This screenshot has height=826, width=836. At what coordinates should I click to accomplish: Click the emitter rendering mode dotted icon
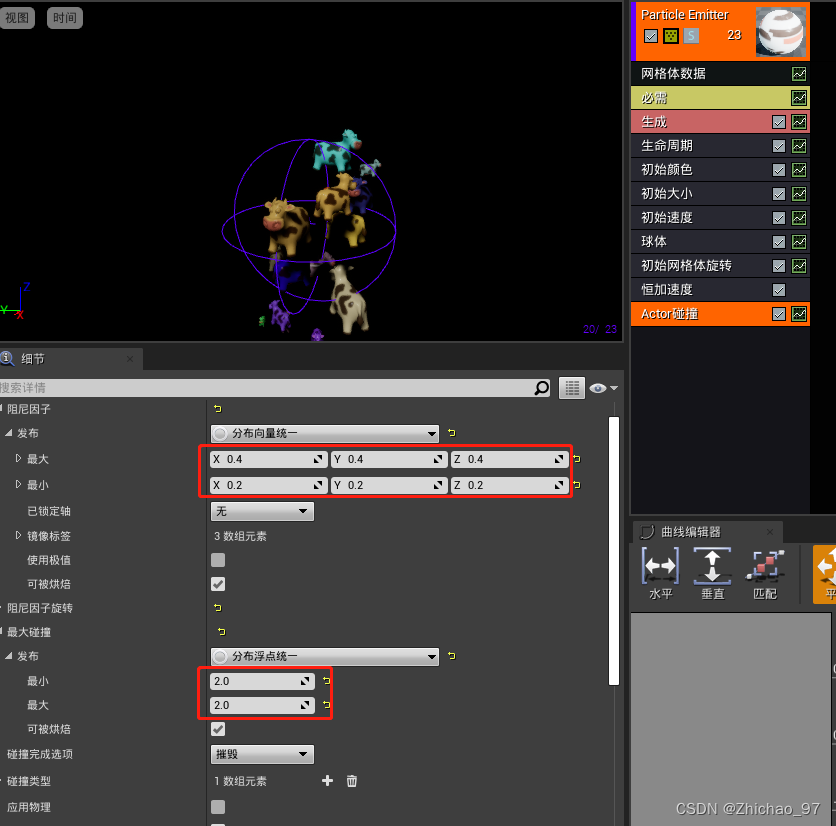pos(671,36)
